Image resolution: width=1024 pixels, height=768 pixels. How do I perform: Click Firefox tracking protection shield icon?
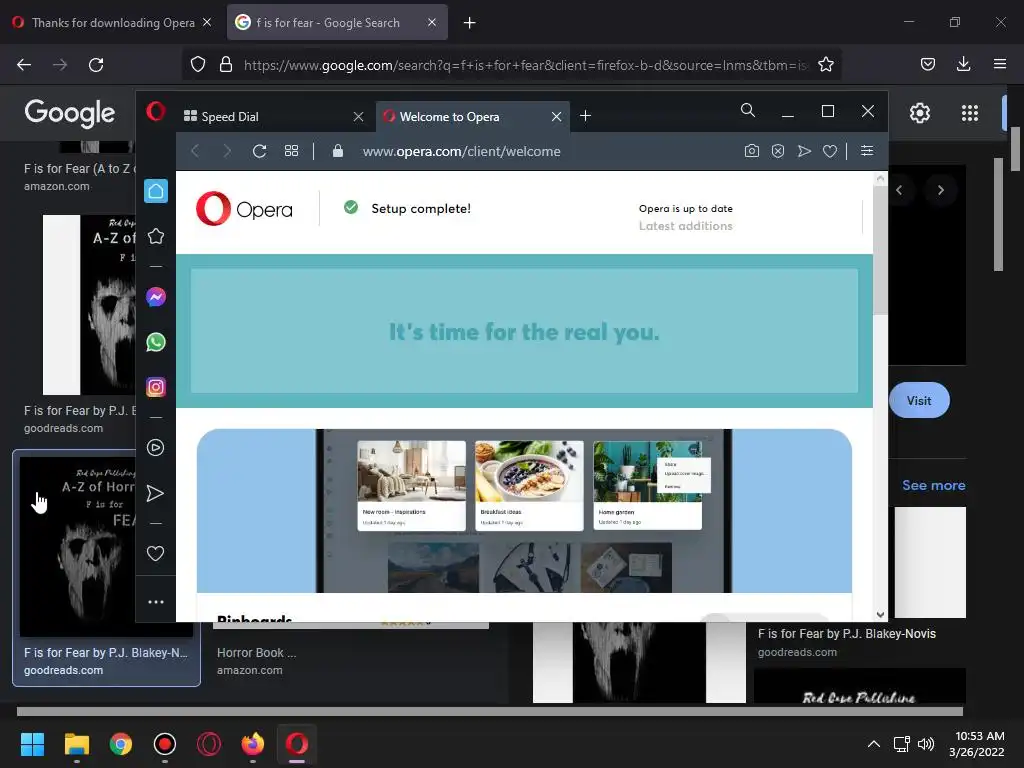pos(198,65)
